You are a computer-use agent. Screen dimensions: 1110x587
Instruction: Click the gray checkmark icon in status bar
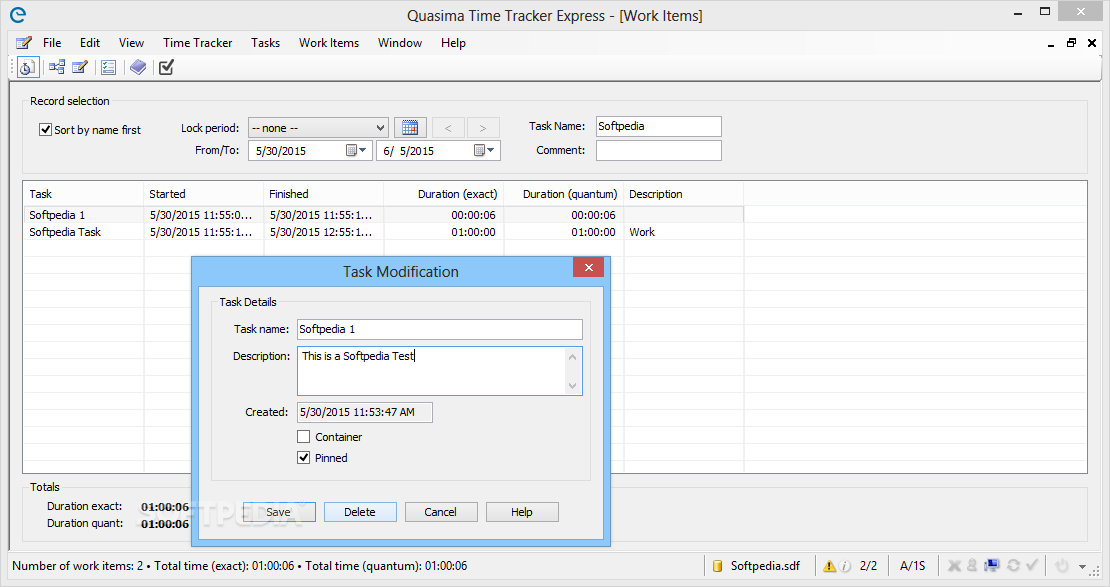click(x=1031, y=565)
